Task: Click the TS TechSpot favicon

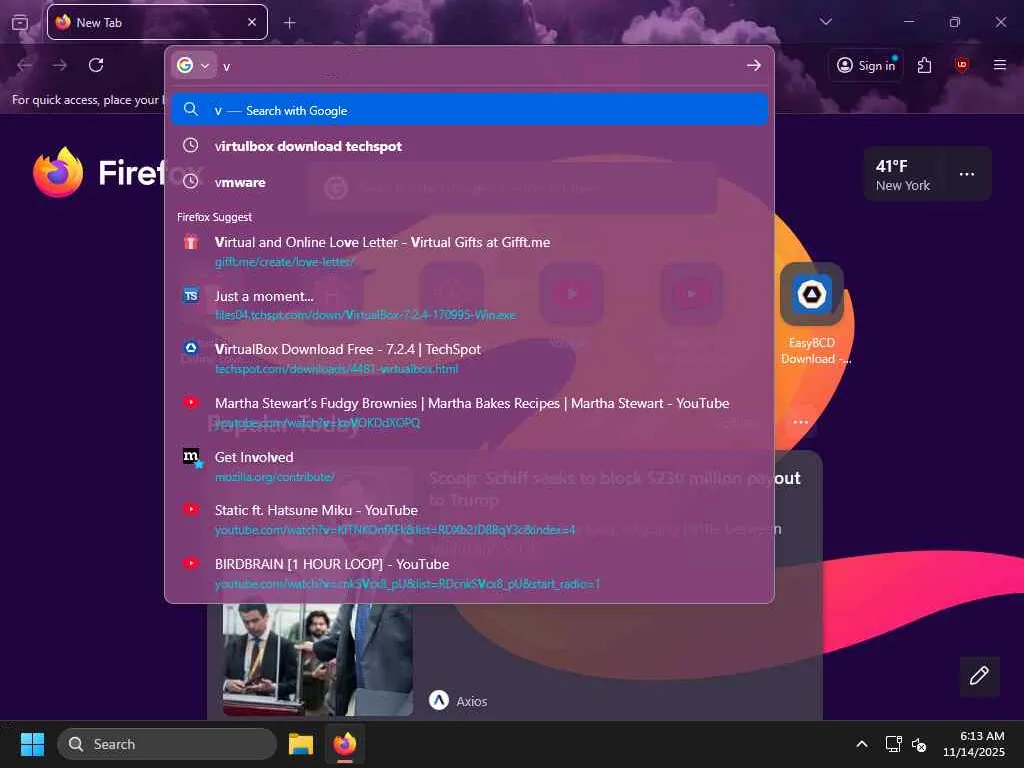Action: coord(190,295)
